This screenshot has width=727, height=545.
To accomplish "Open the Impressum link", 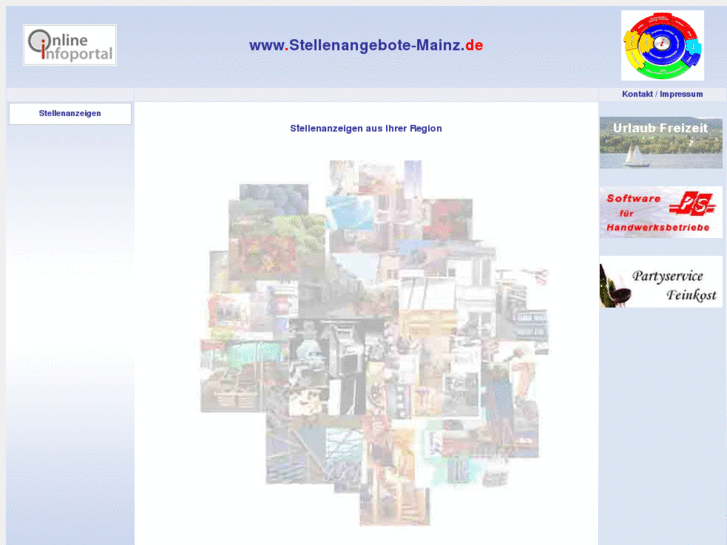I will (681, 94).
